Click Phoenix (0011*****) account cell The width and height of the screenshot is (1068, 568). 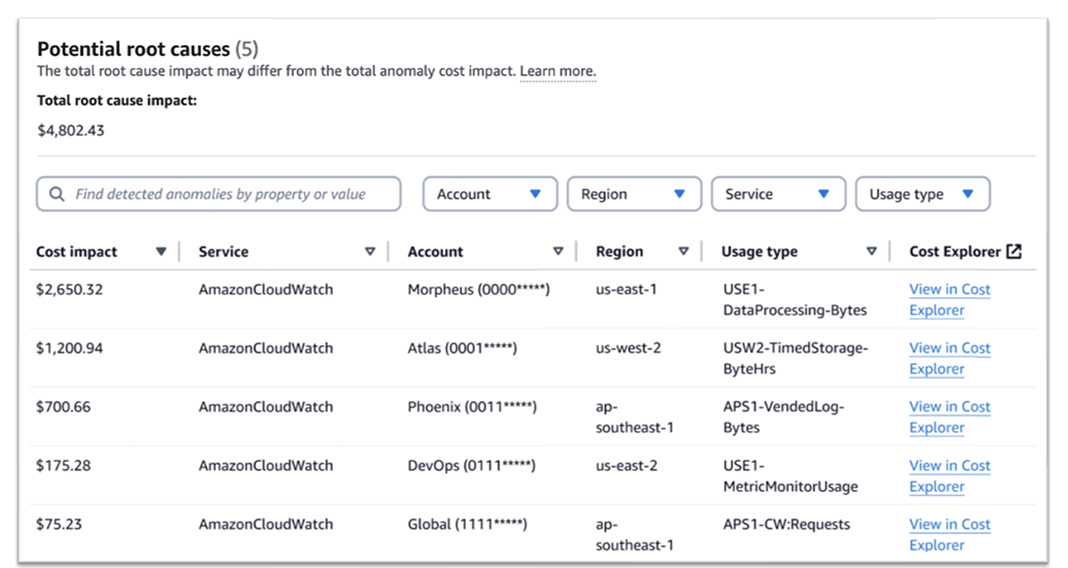[x=472, y=407]
